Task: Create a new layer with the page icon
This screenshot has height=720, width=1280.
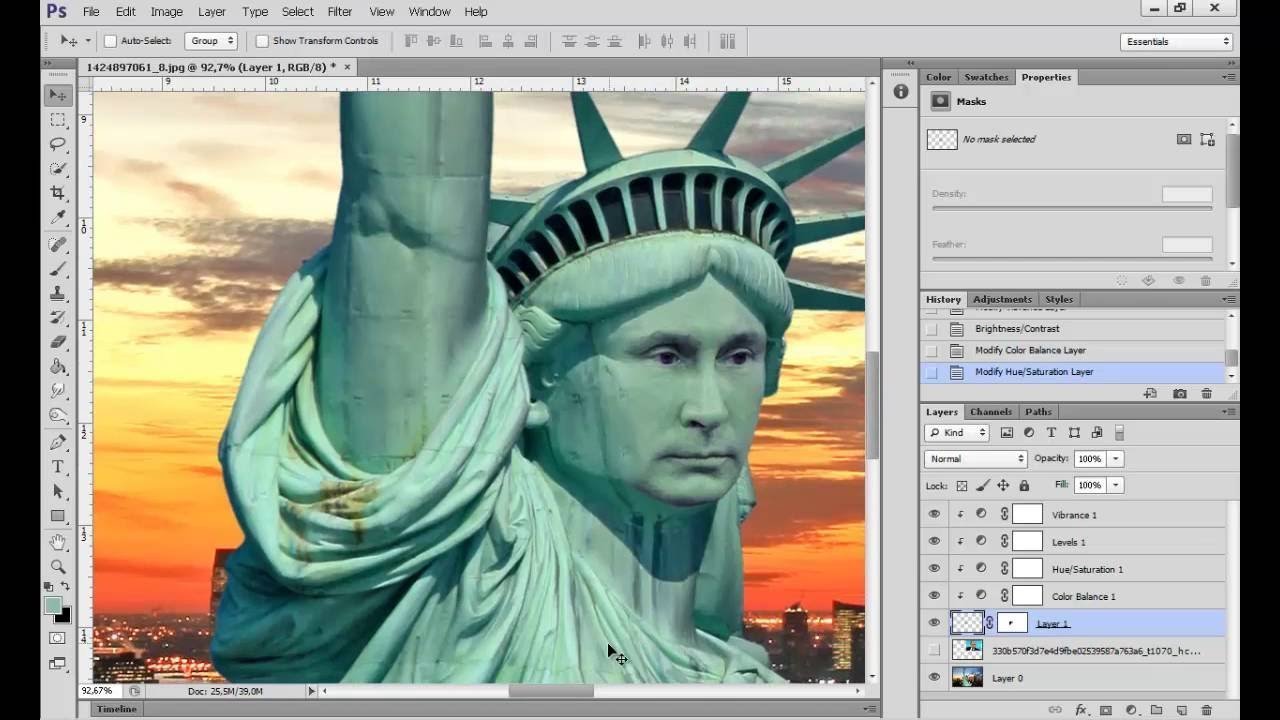Action: (x=1181, y=710)
